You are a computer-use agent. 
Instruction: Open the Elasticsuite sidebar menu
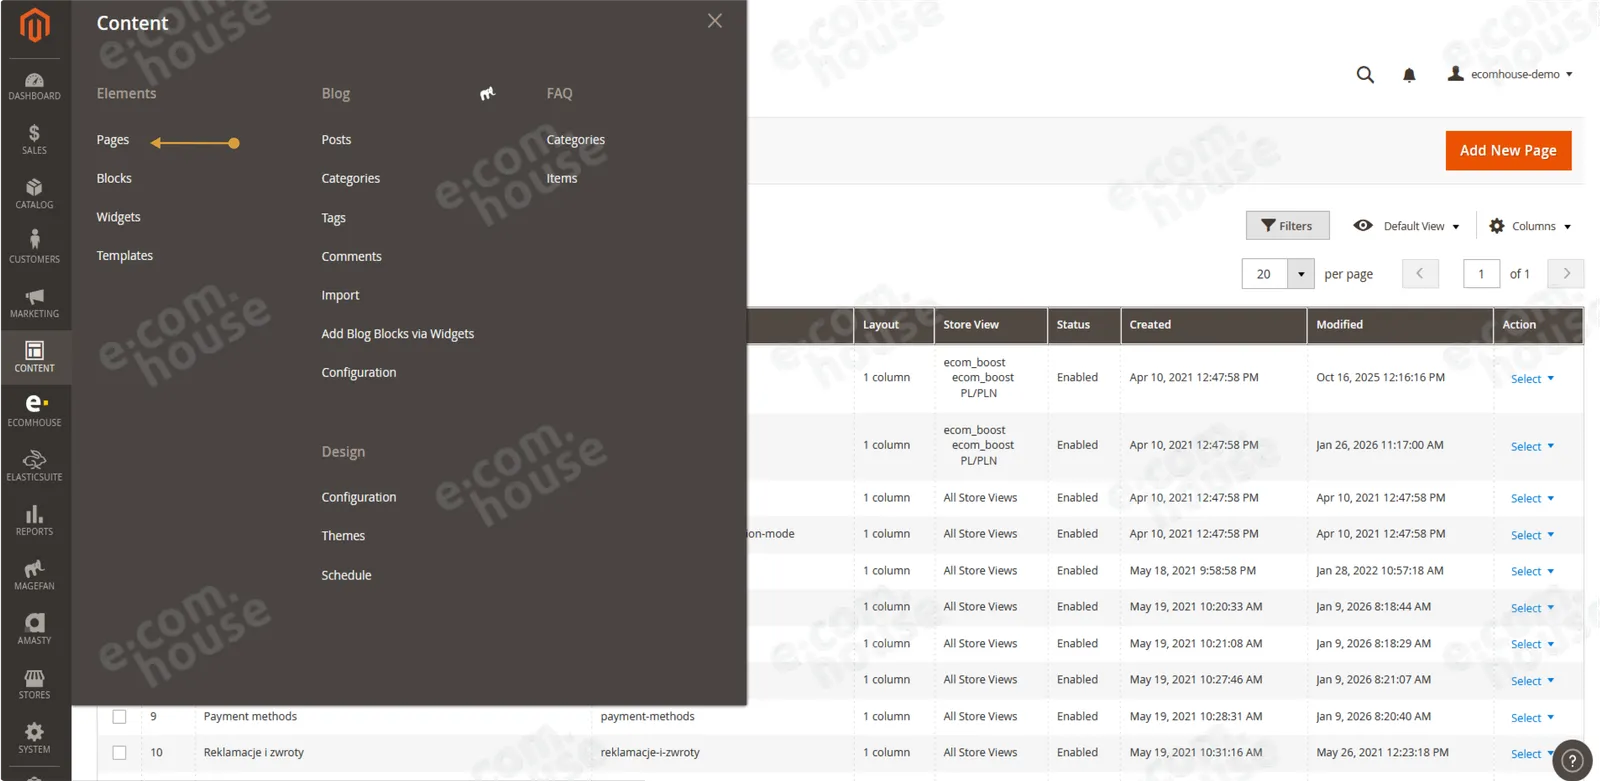[x=35, y=466]
